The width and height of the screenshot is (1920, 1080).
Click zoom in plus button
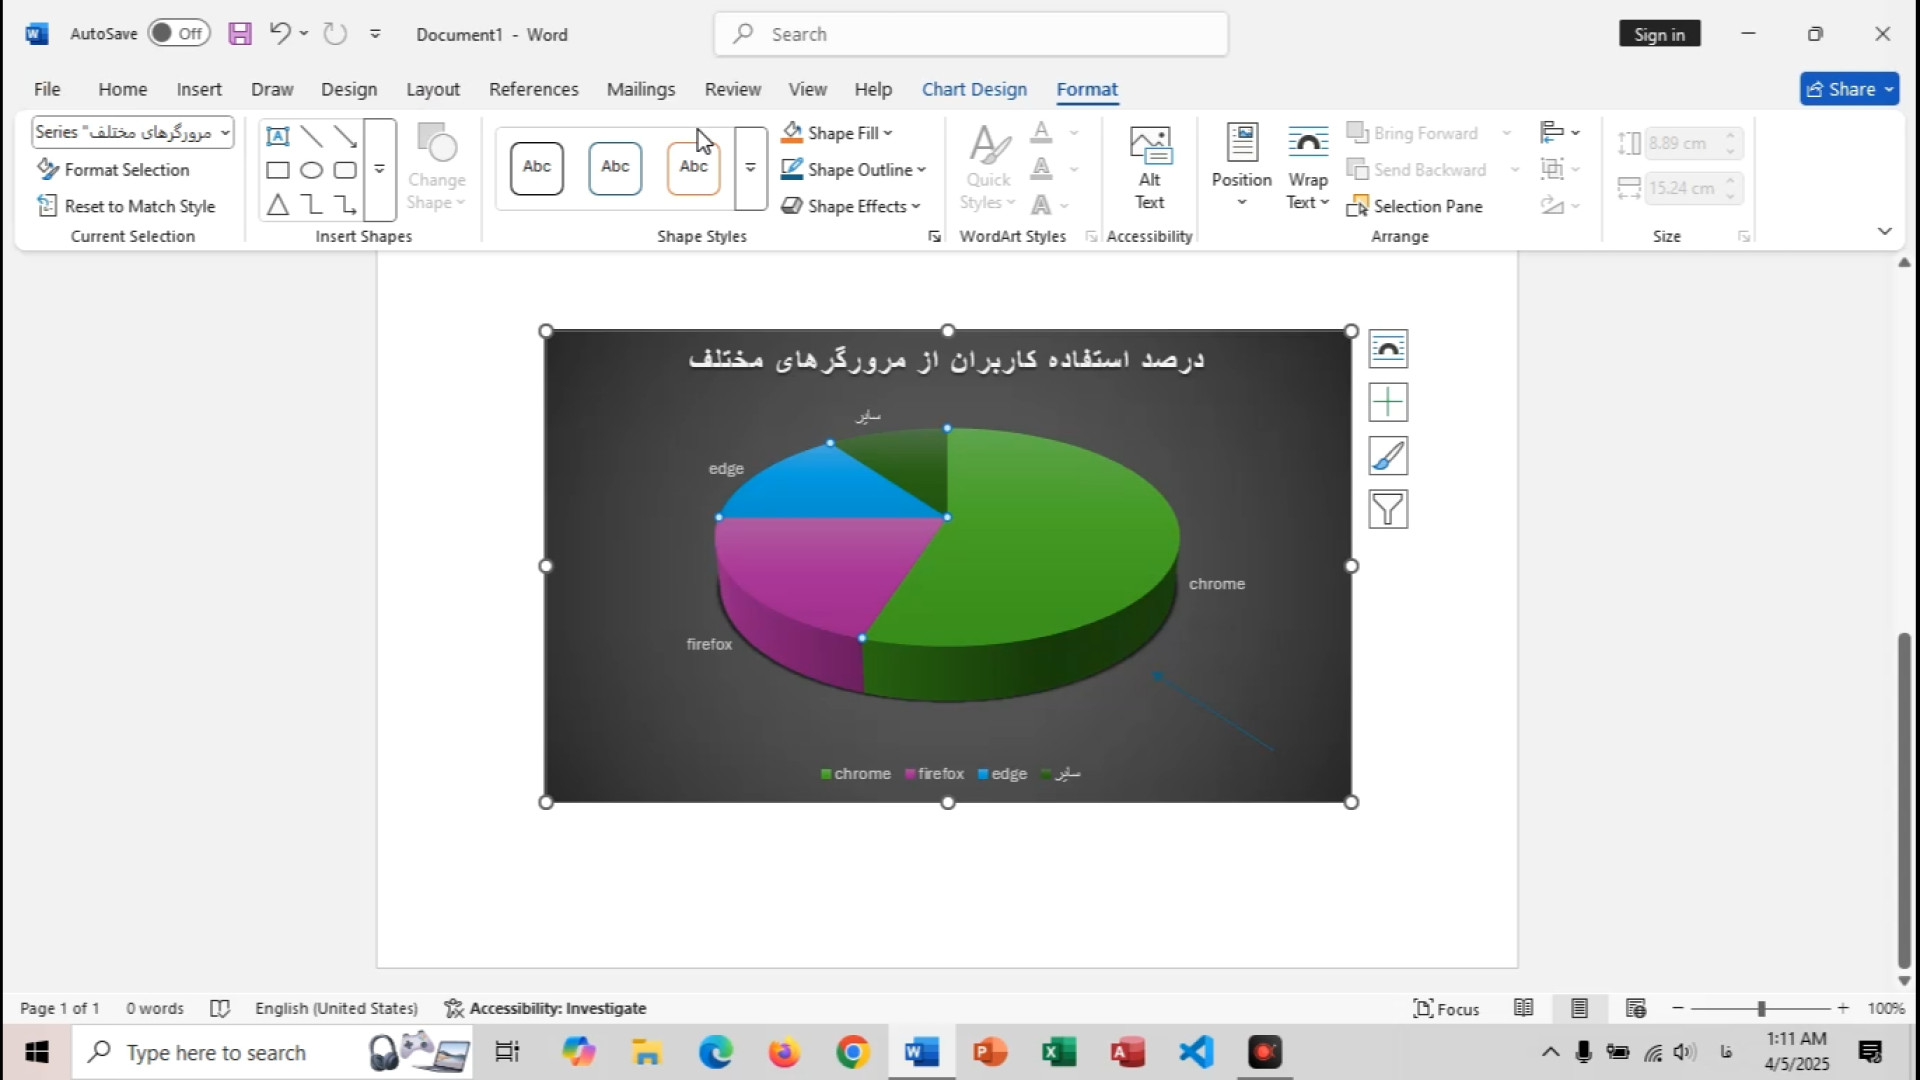[x=1843, y=1008]
